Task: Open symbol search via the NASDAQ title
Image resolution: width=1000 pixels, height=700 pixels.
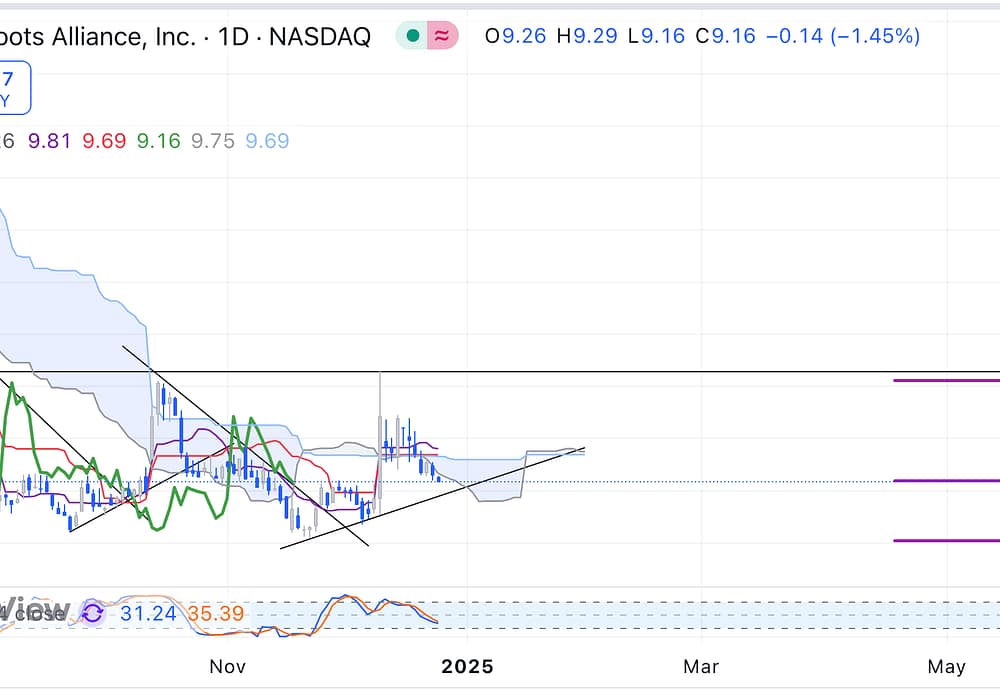Action: click(185, 37)
